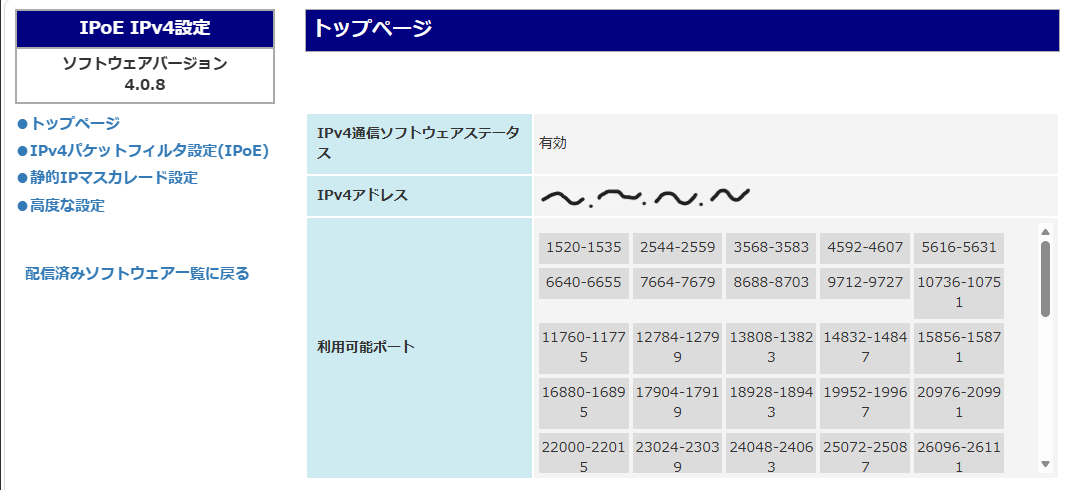Open the 高度な設定 link
Screen dimensions: 1072x490
(x=67, y=205)
